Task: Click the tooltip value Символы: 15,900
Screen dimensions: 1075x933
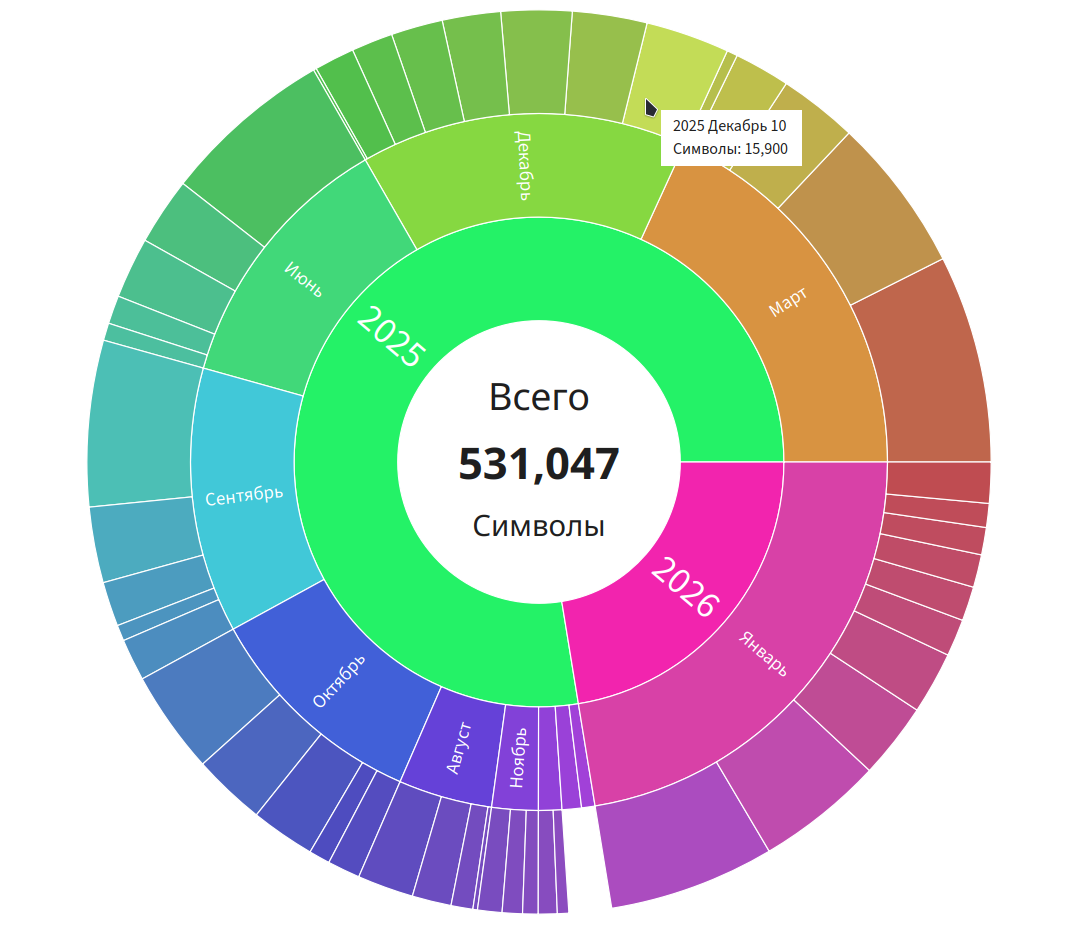Action: coord(730,149)
